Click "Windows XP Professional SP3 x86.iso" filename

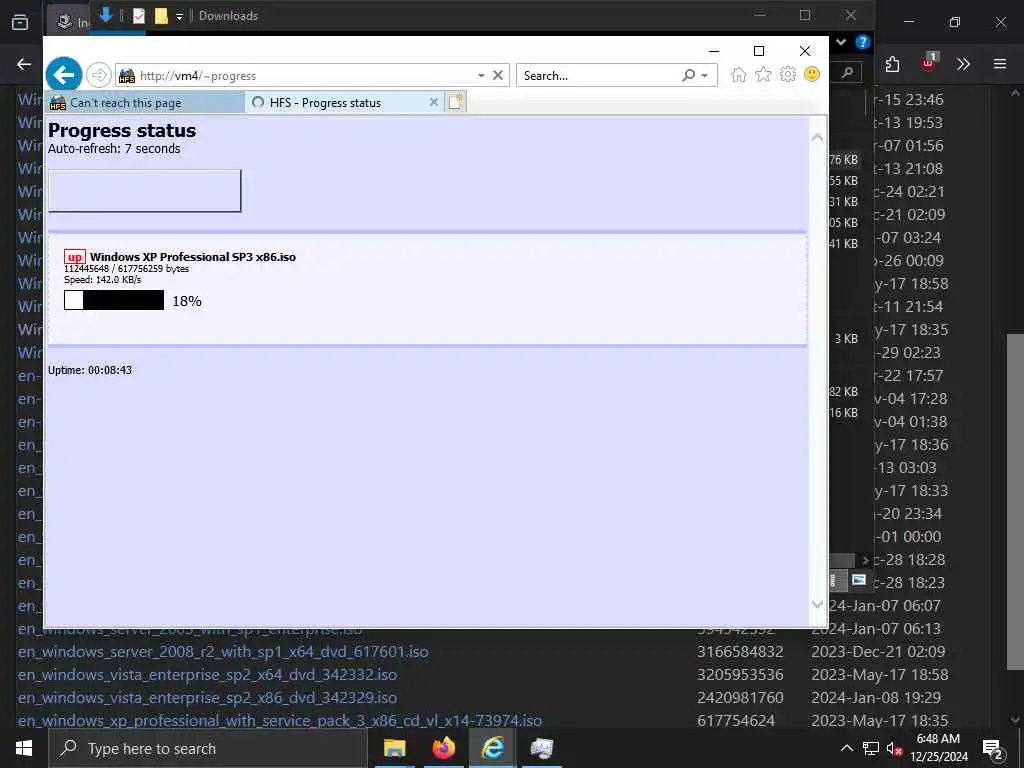(193, 257)
